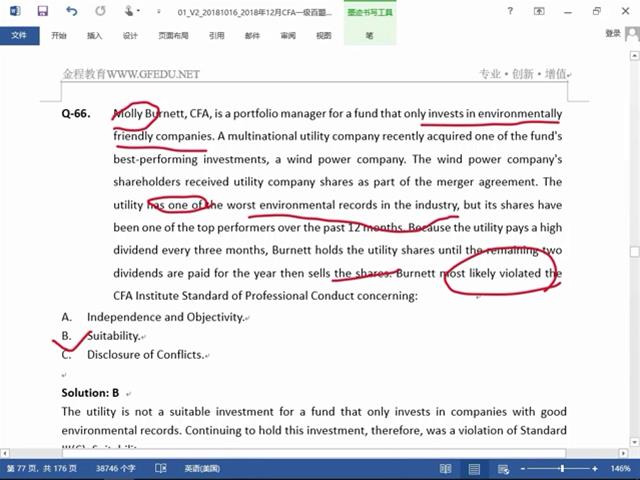The height and width of the screenshot is (480, 640).
Task: Click the user account avatar icon
Action: coord(632,34)
